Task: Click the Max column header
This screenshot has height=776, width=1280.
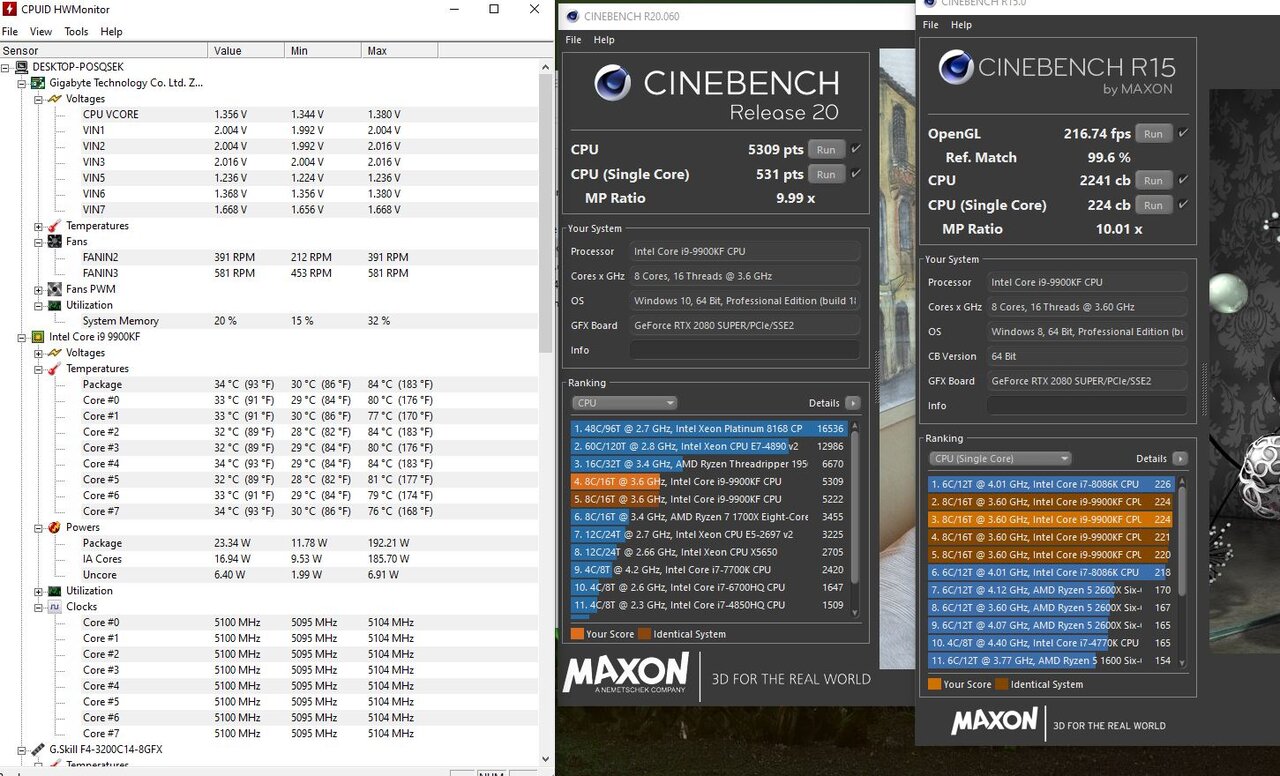Action: [x=401, y=50]
